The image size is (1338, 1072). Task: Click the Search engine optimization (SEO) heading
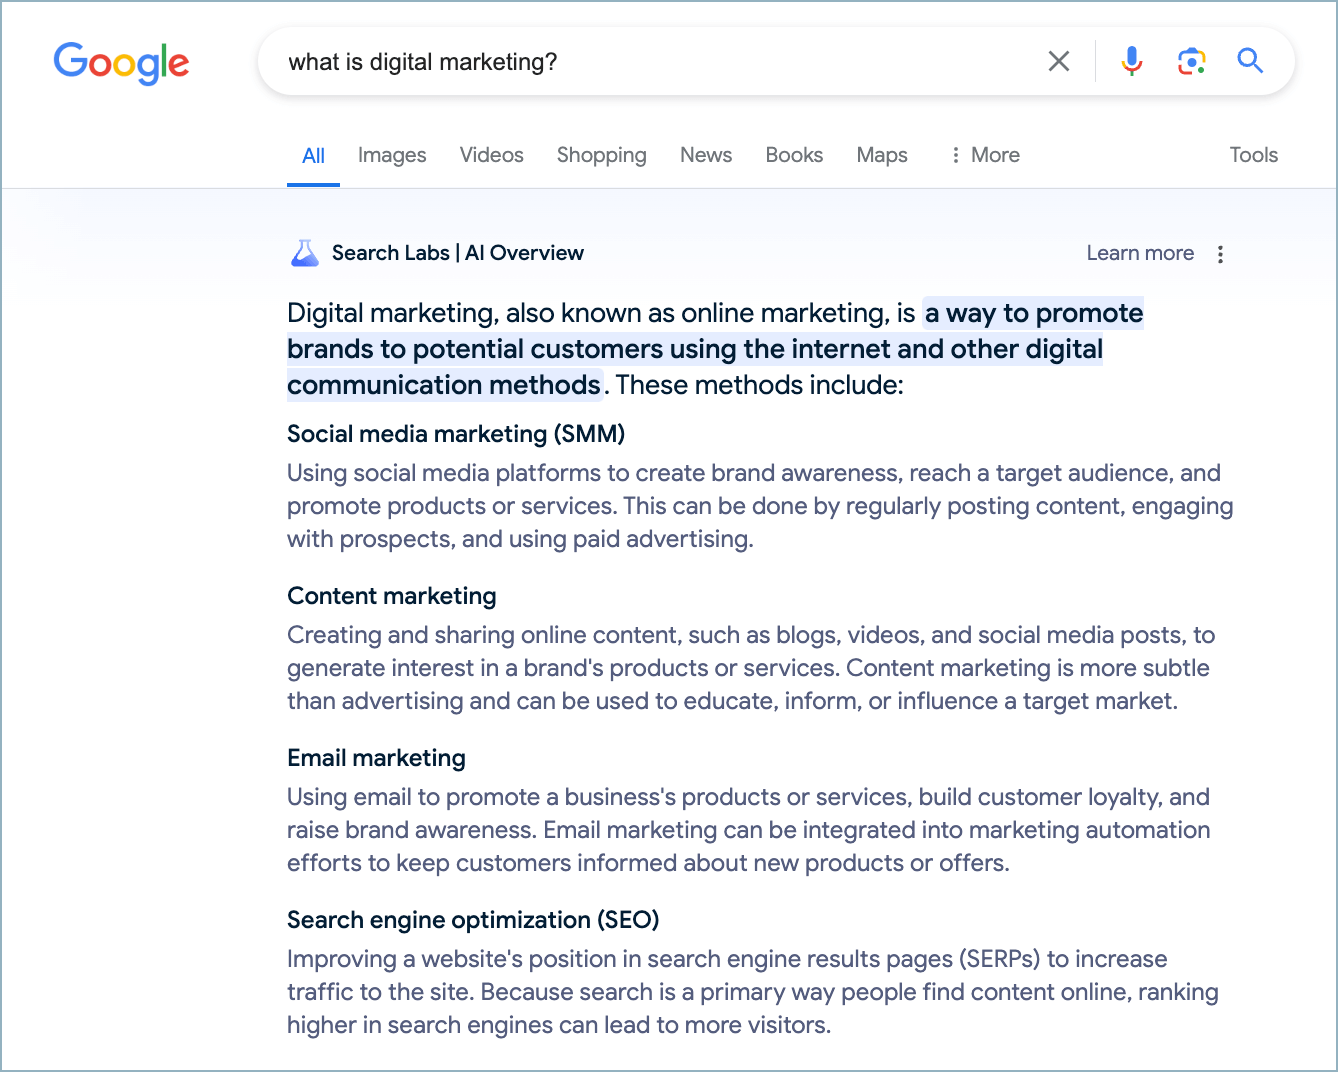(473, 920)
